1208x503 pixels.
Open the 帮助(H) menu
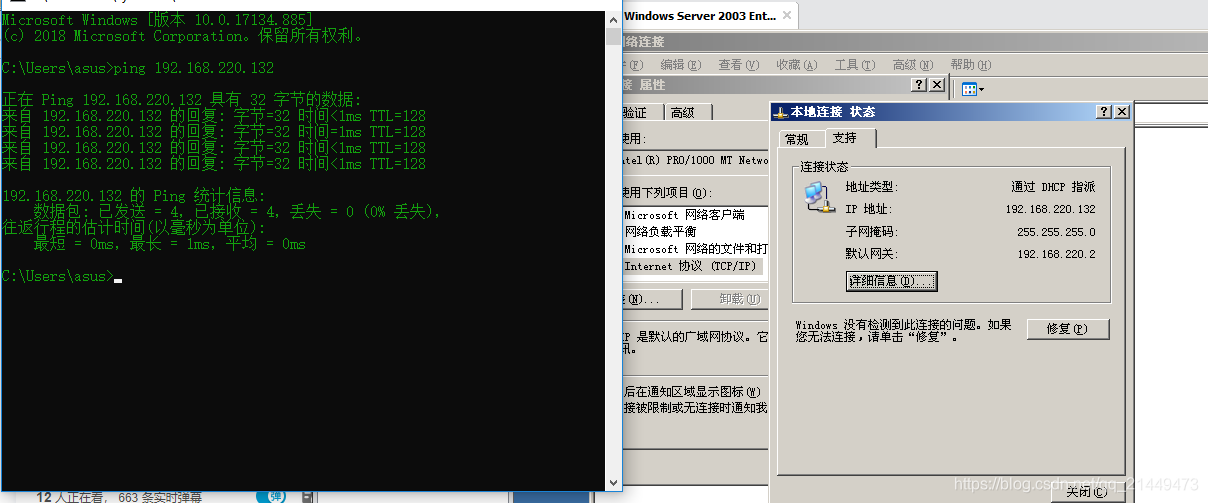pyautogui.click(x=970, y=65)
